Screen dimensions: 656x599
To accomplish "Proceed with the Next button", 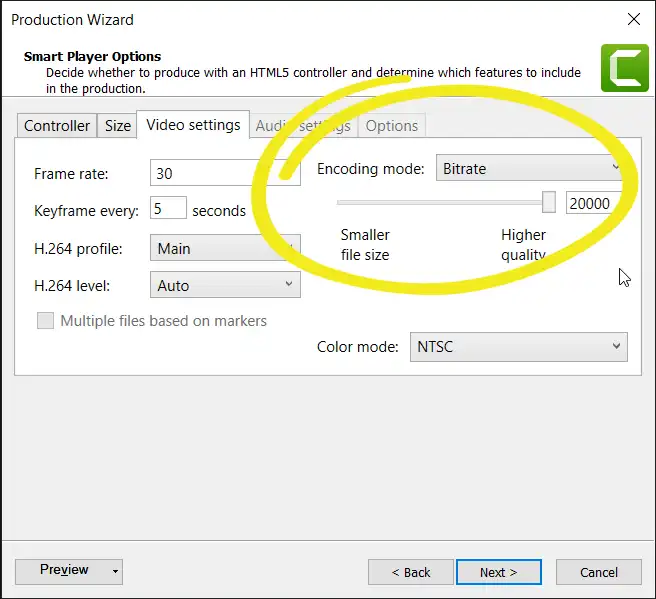I will [x=498, y=572].
